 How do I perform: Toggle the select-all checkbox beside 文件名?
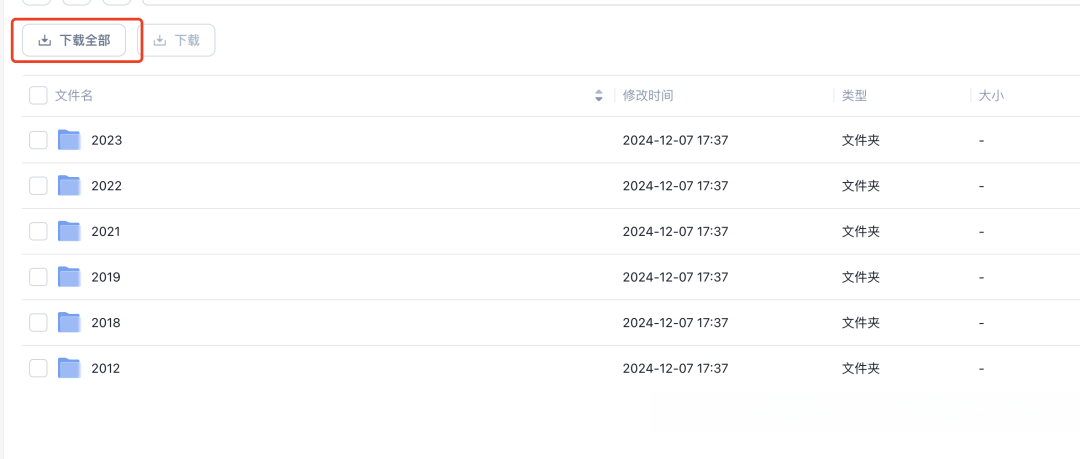pyautogui.click(x=38, y=96)
